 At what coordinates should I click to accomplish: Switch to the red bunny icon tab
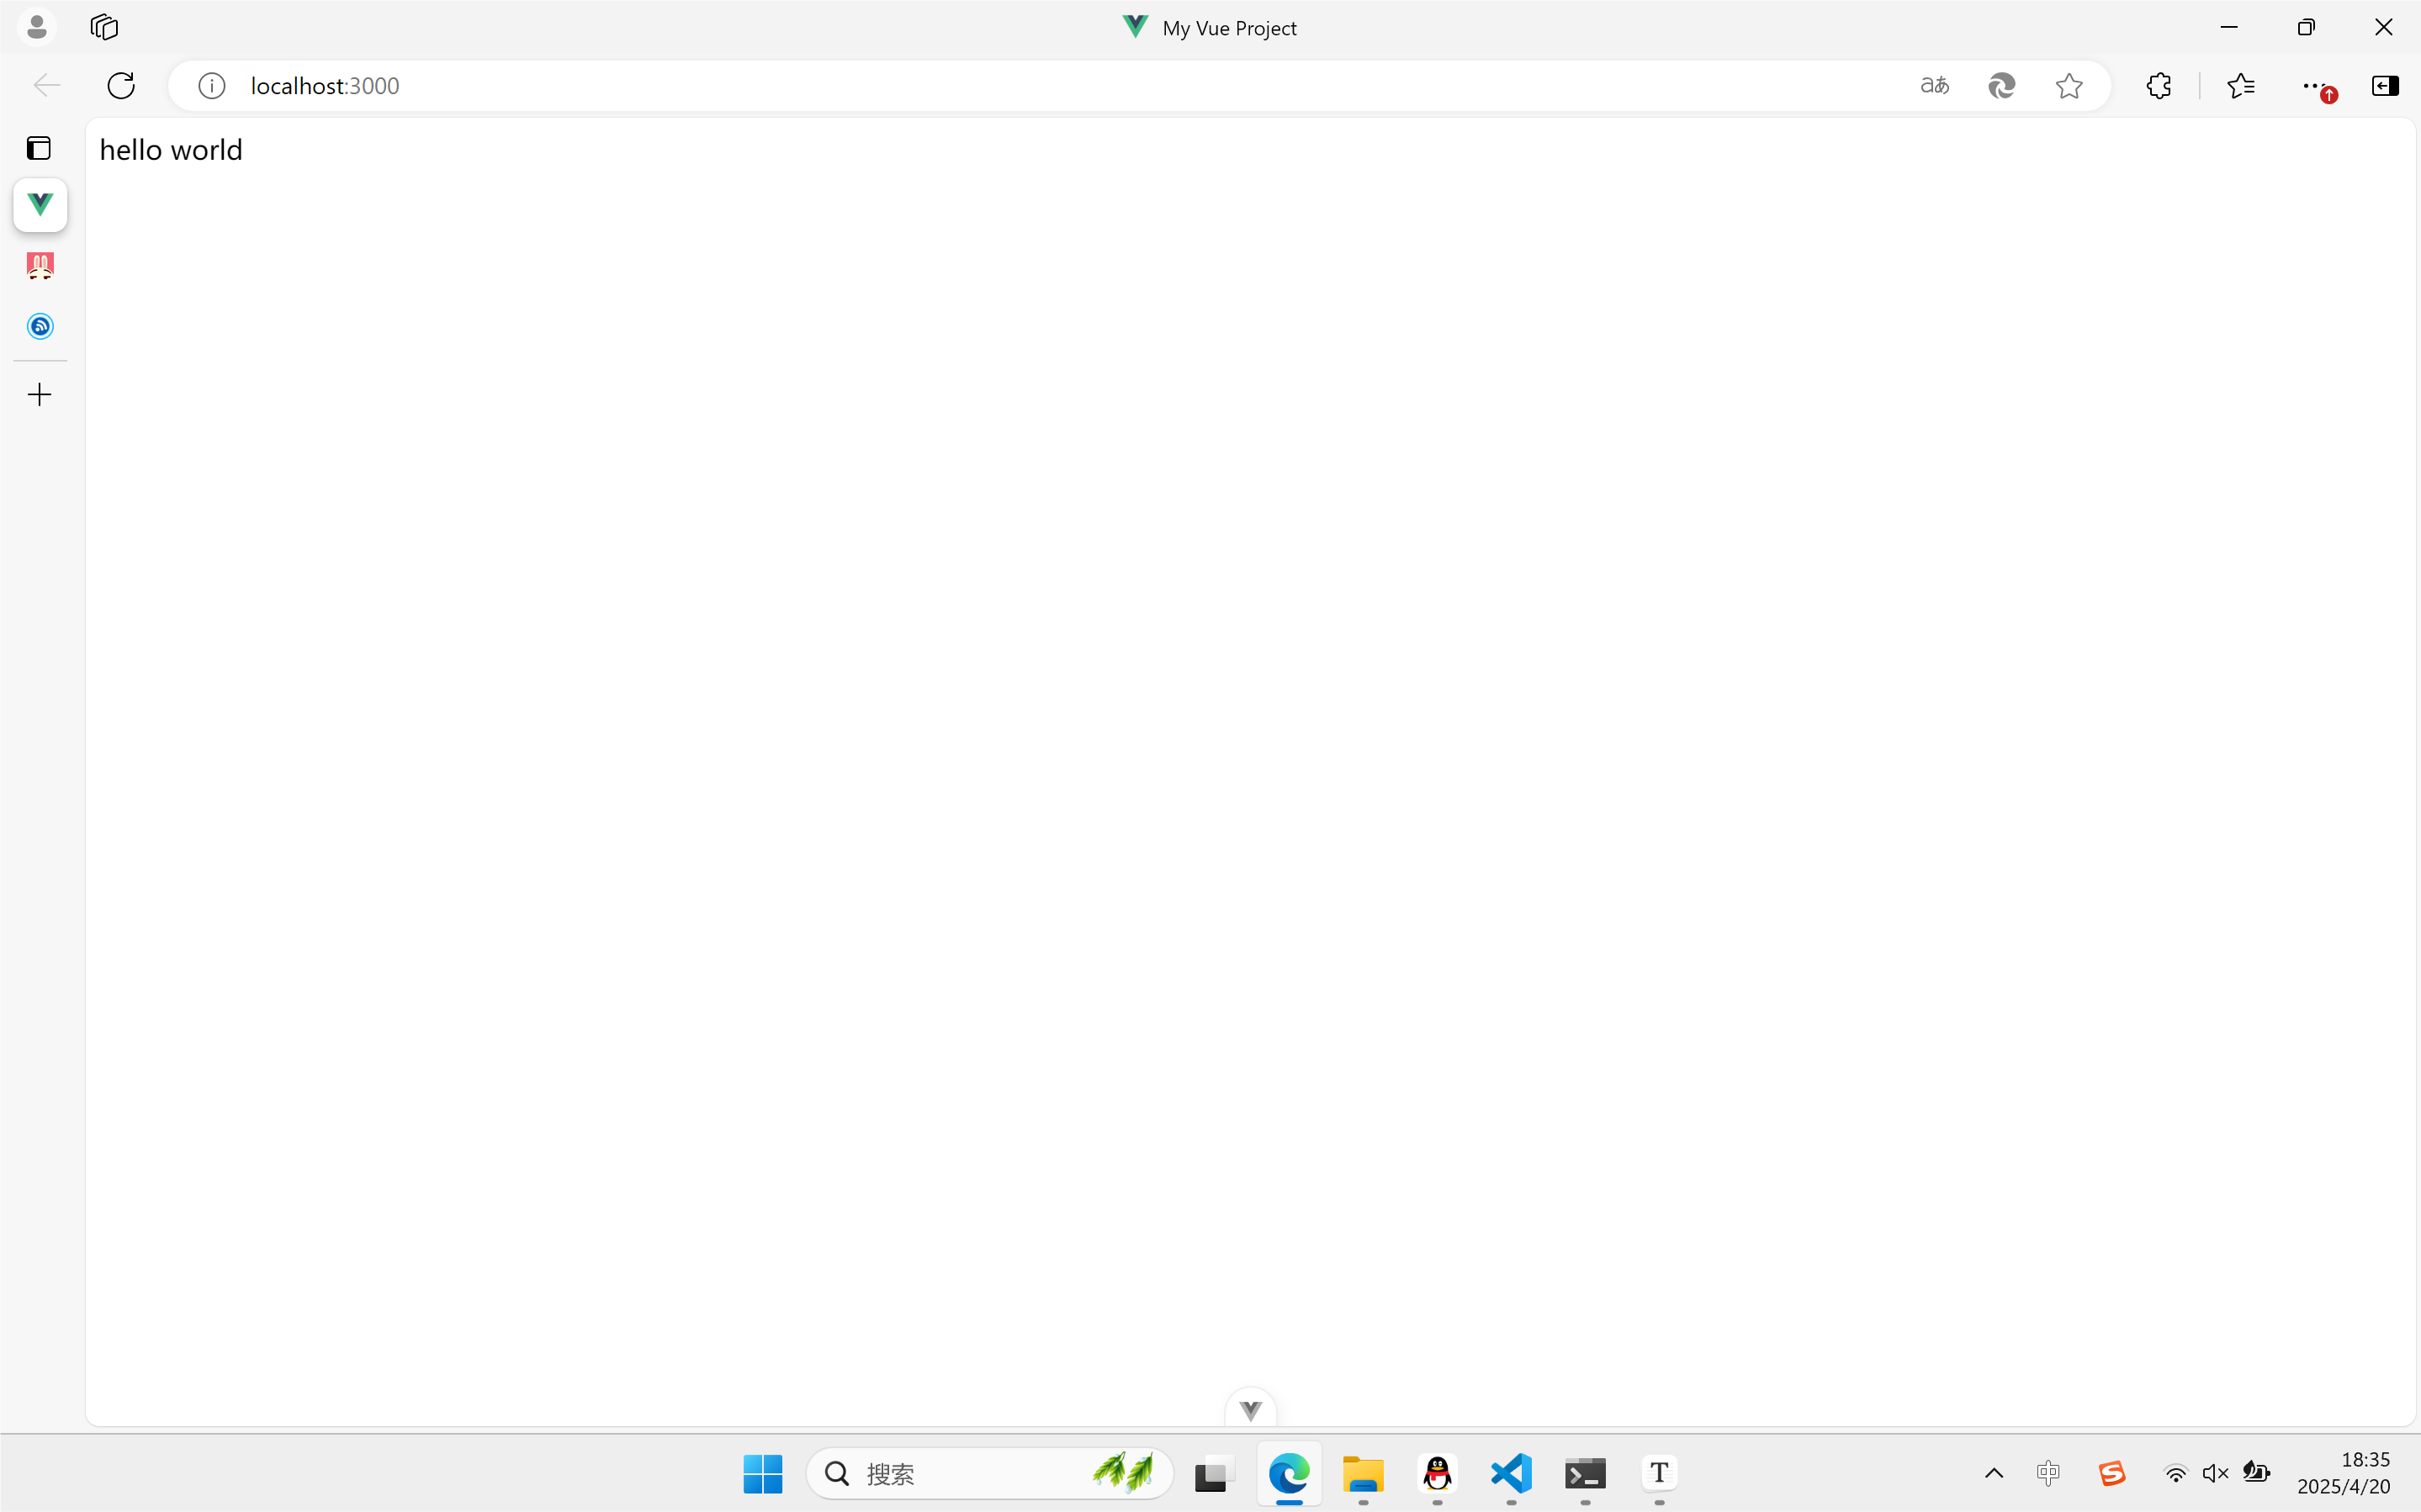pyautogui.click(x=40, y=266)
